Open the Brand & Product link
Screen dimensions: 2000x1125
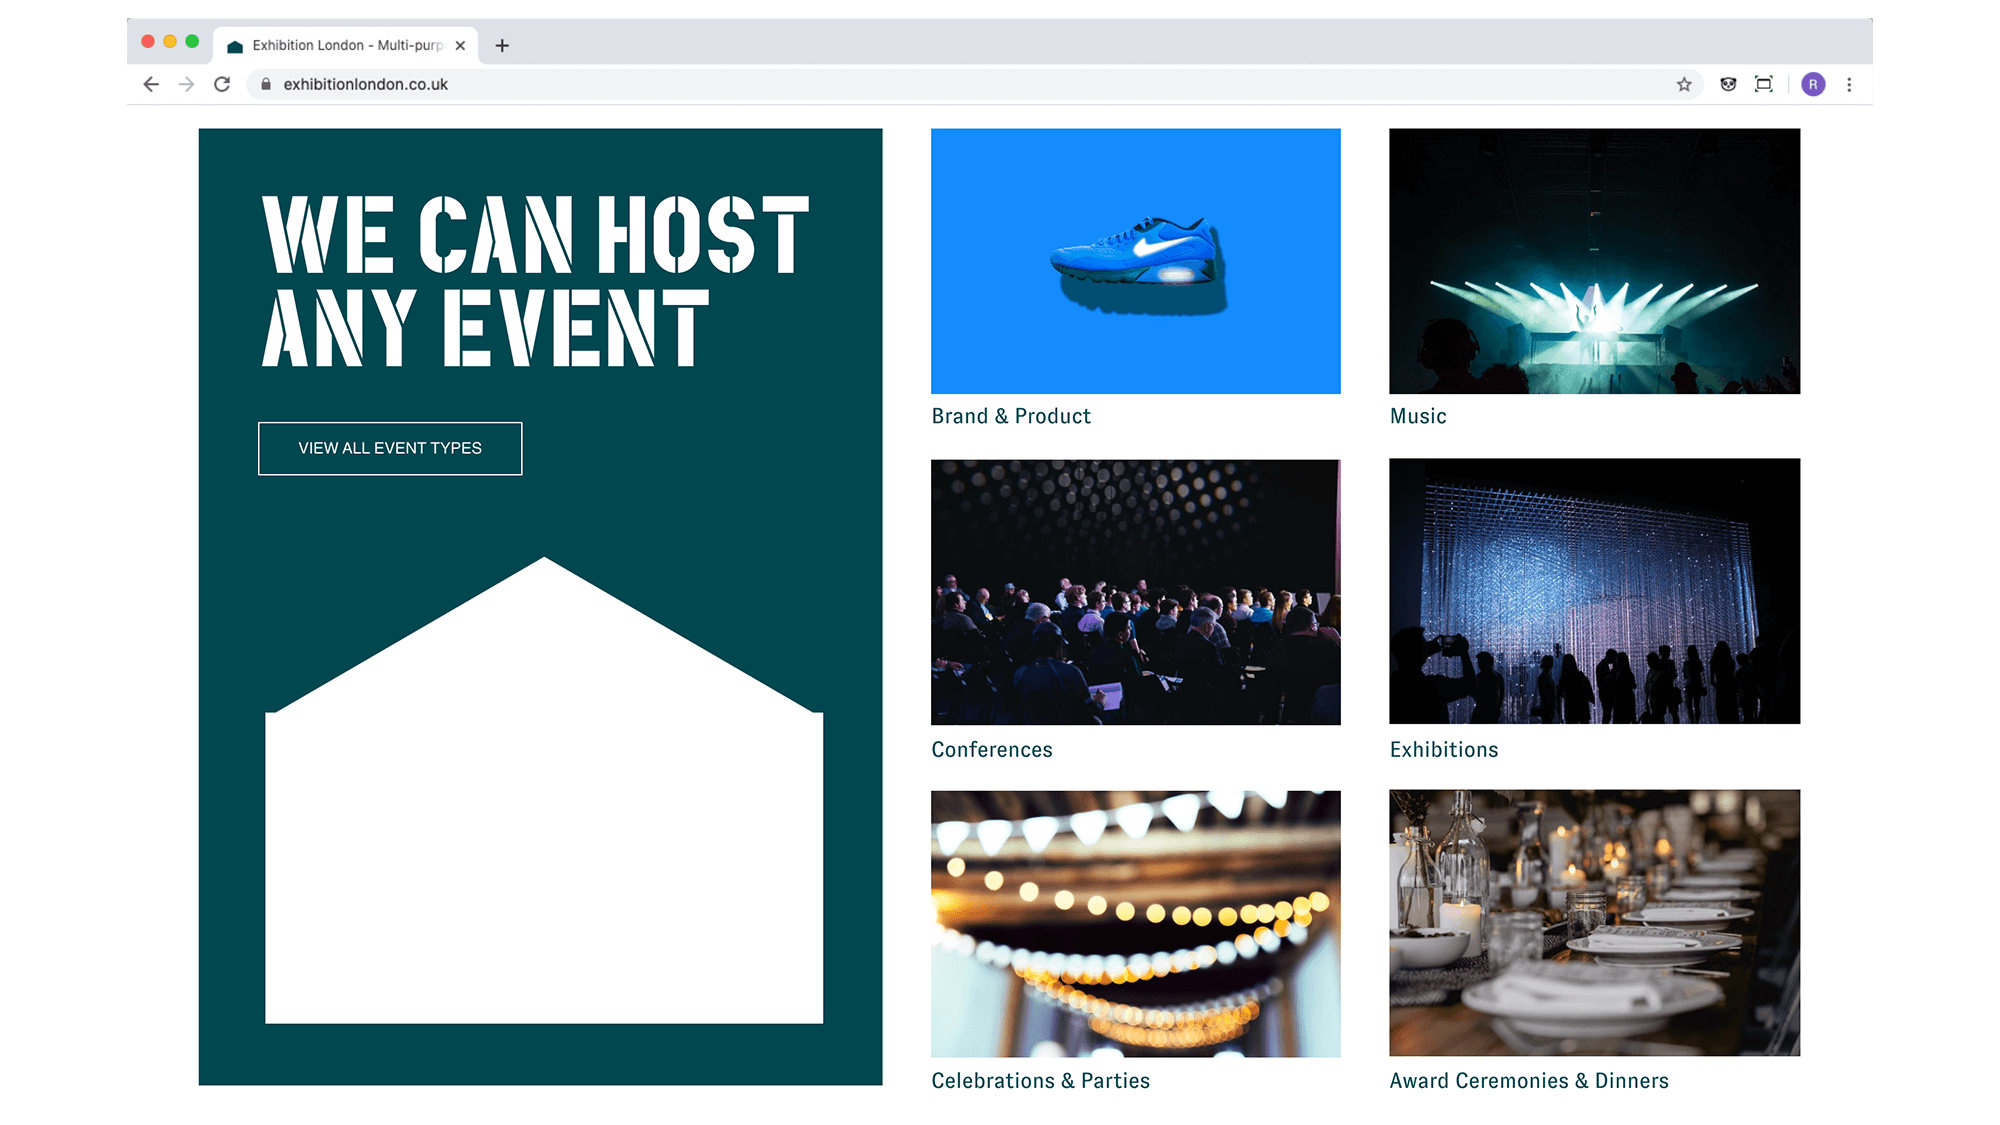(x=1011, y=416)
